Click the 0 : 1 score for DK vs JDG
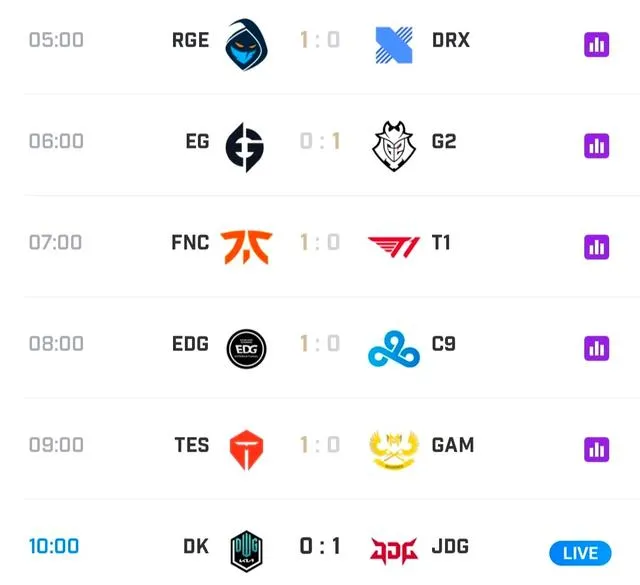The width and height of the screenshot is (640, 585). [x=320, y=547]
